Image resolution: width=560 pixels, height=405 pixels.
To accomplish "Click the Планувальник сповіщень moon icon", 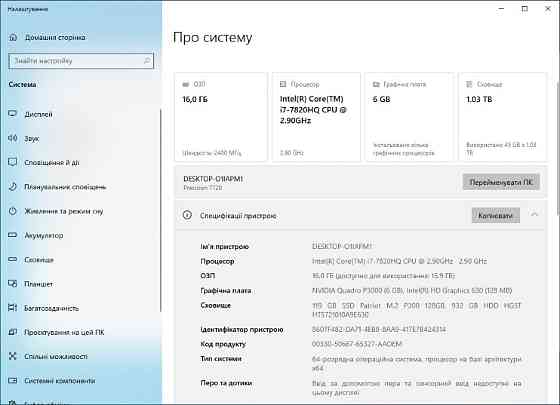I will point(13,187).
